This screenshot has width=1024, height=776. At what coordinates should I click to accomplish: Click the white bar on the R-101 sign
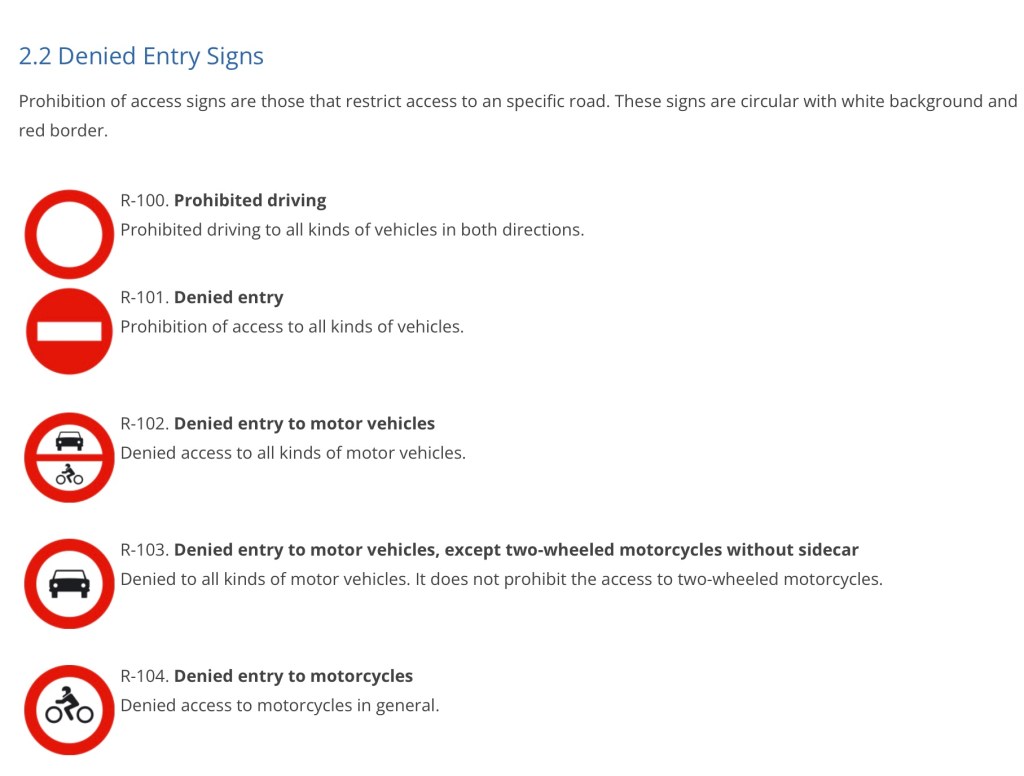tap(69, 332)
